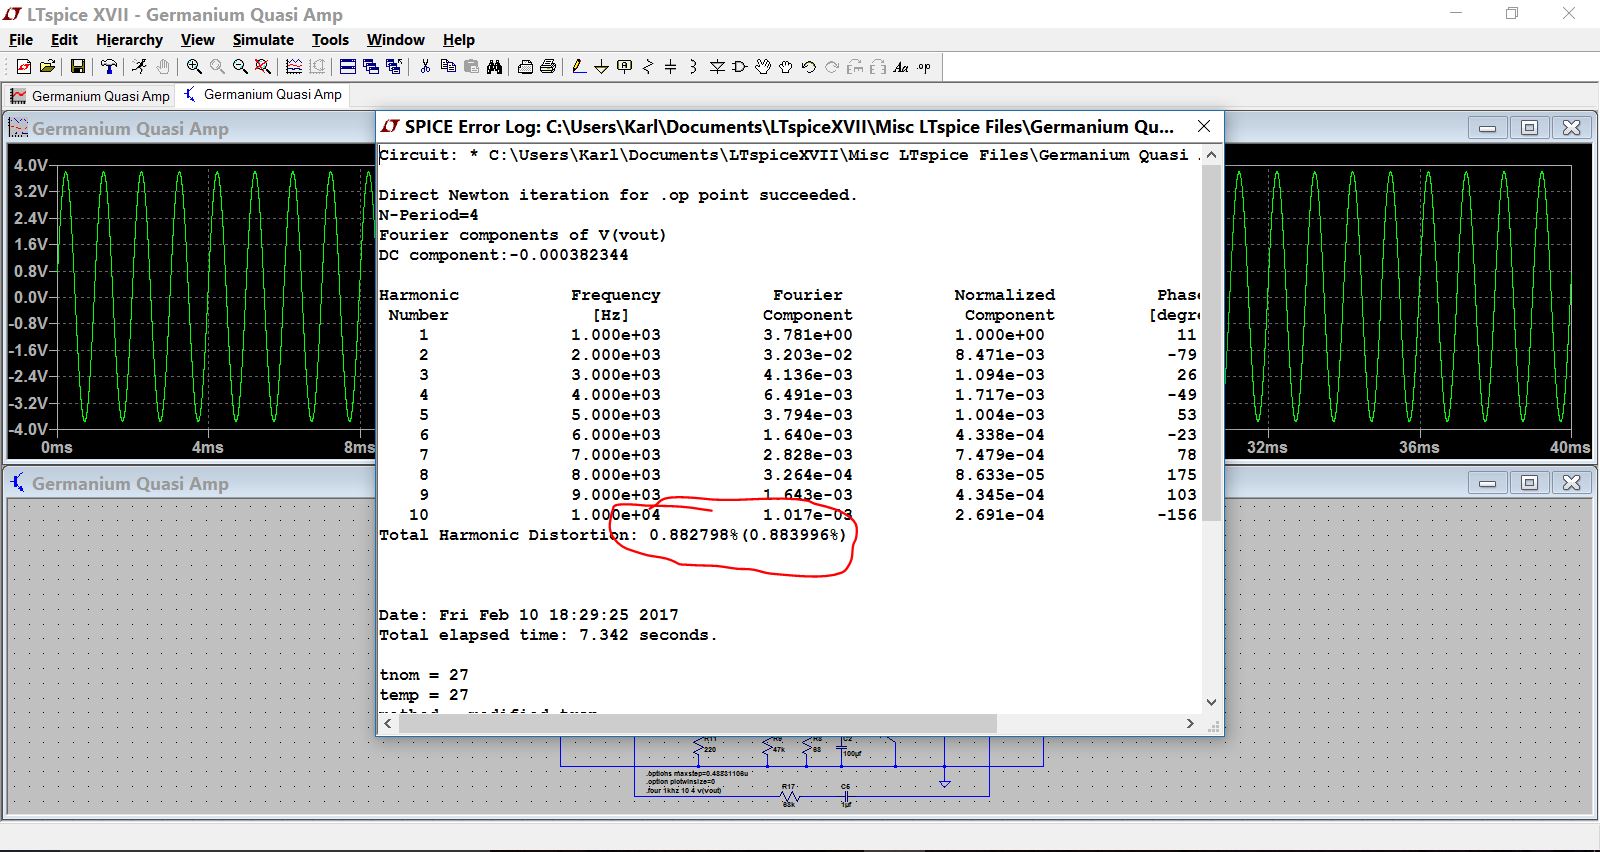
Task: Zoom out with the minus magnifier icon
Action: [240, 67]
